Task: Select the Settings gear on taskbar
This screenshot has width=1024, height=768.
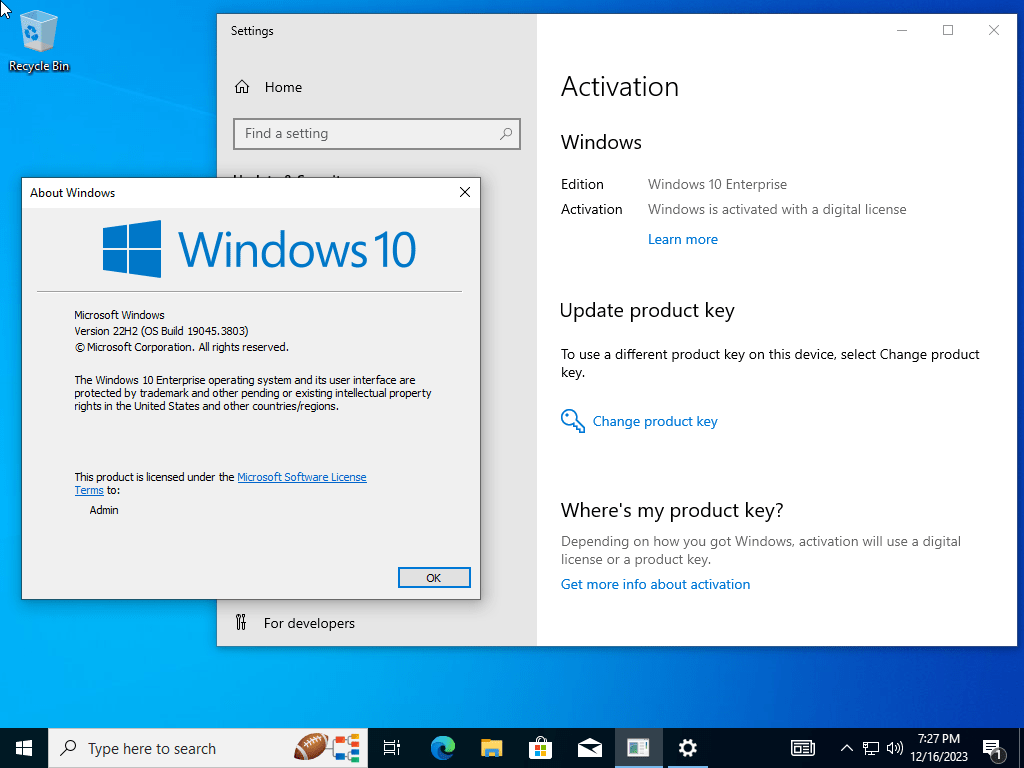Action: [687, 748]
